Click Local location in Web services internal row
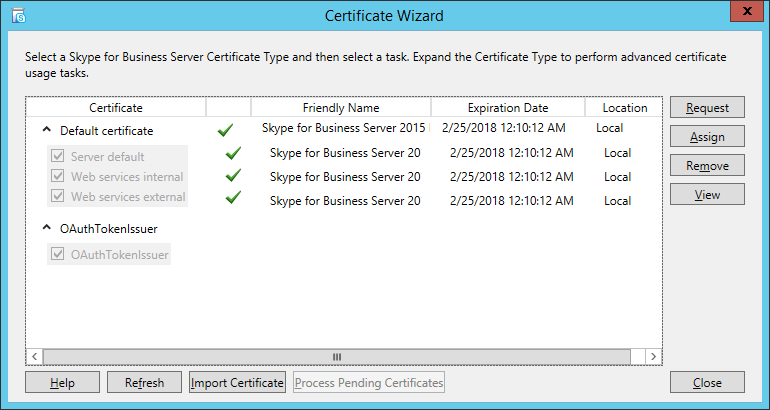The image size is (770, 410). click(618, 176)
